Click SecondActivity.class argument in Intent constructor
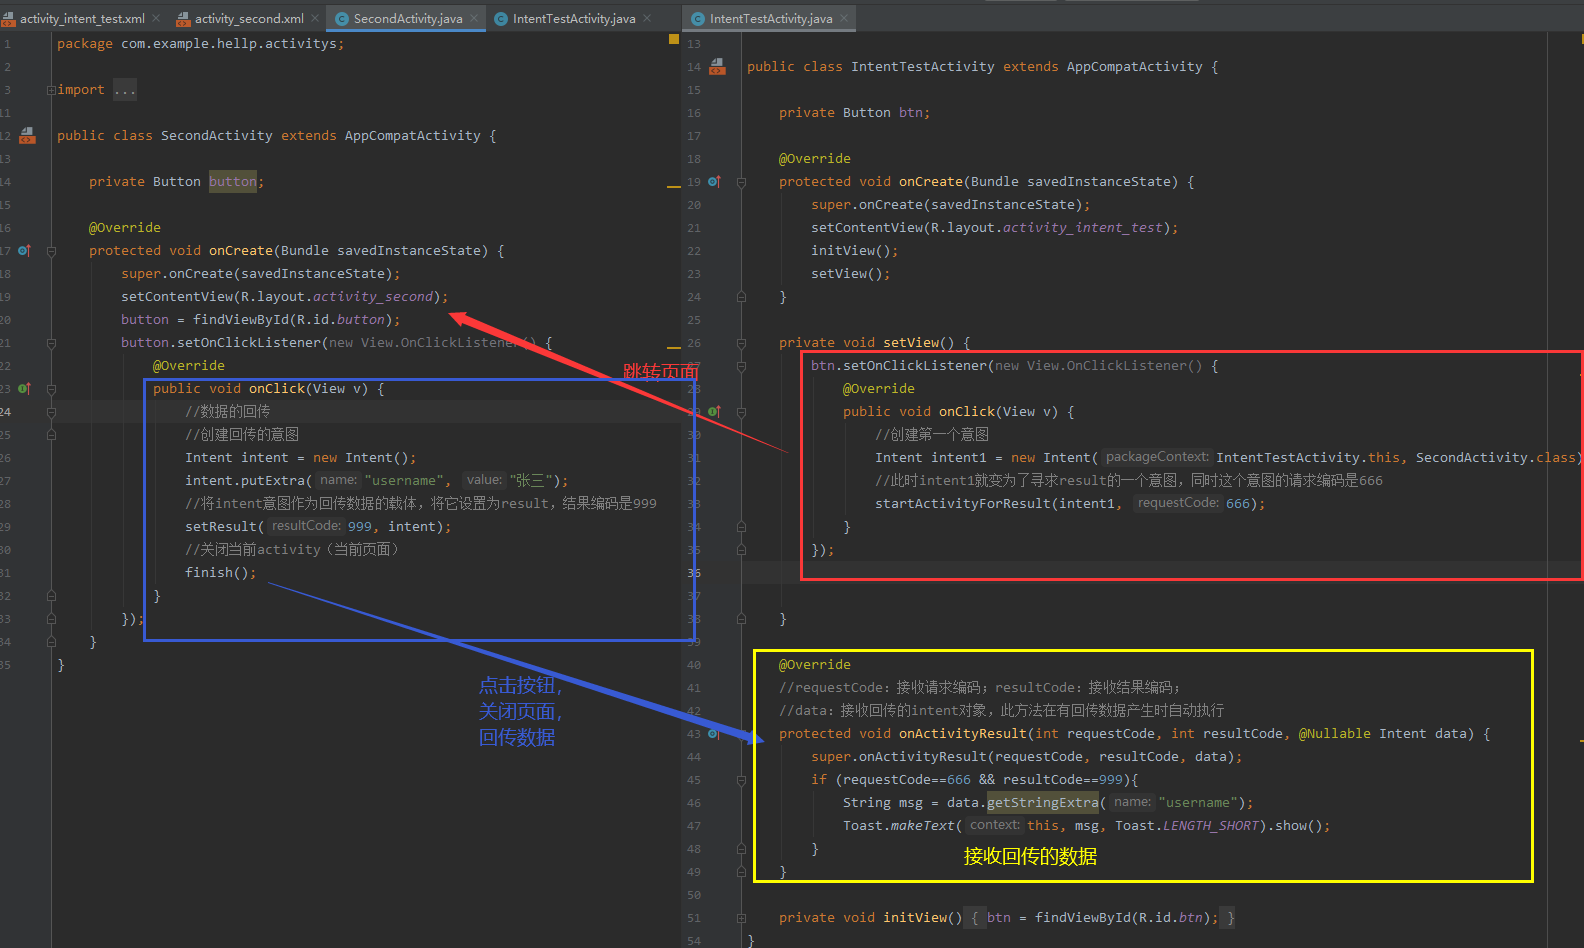 [1495, 458]
